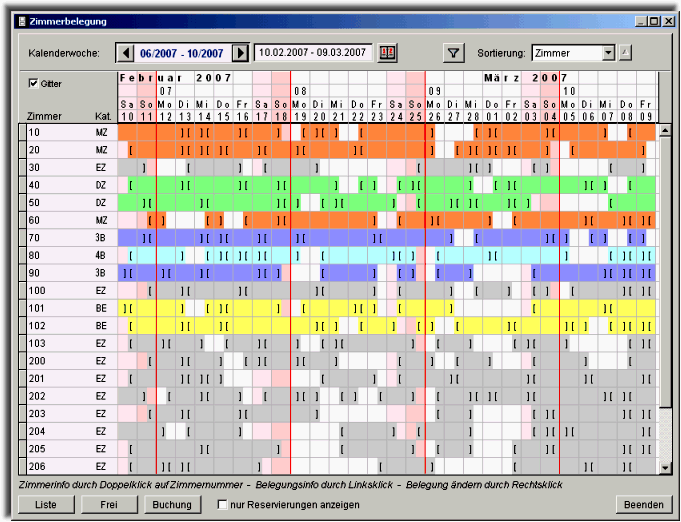Click the filter funnel icon
Screen dimensions: 681x522
pyautogui.click(x=453, y=53)
